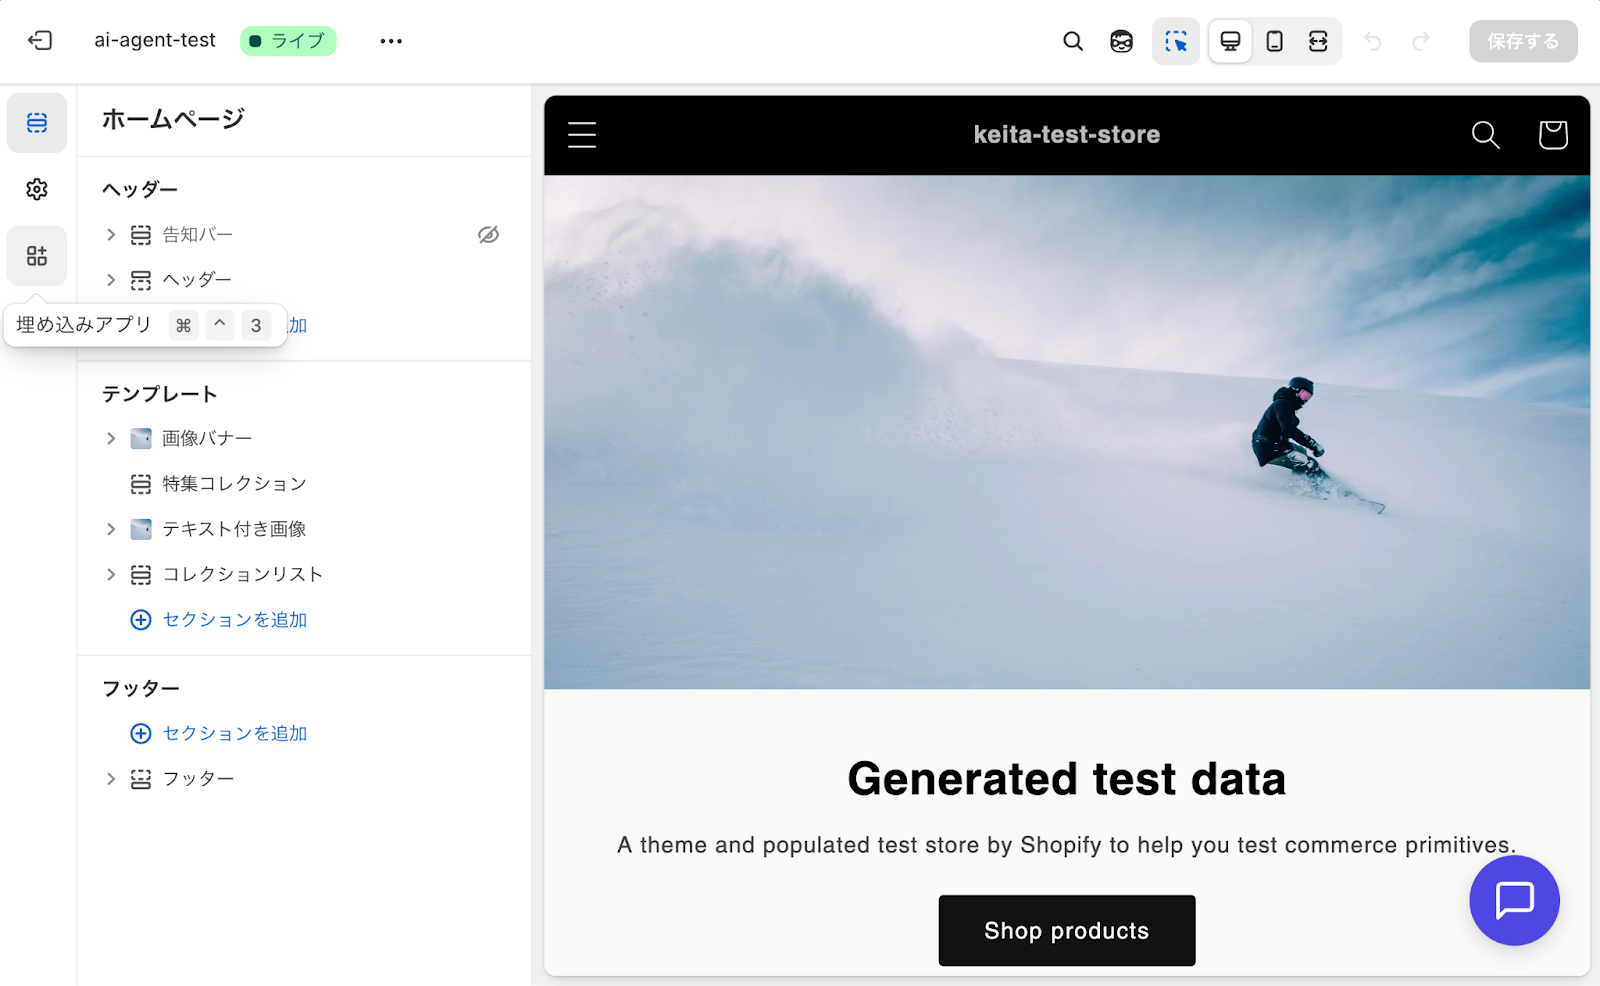This screenshot has width=1600, height=986.
Task: Open hamburger menu in store preview
Action: 582,135
